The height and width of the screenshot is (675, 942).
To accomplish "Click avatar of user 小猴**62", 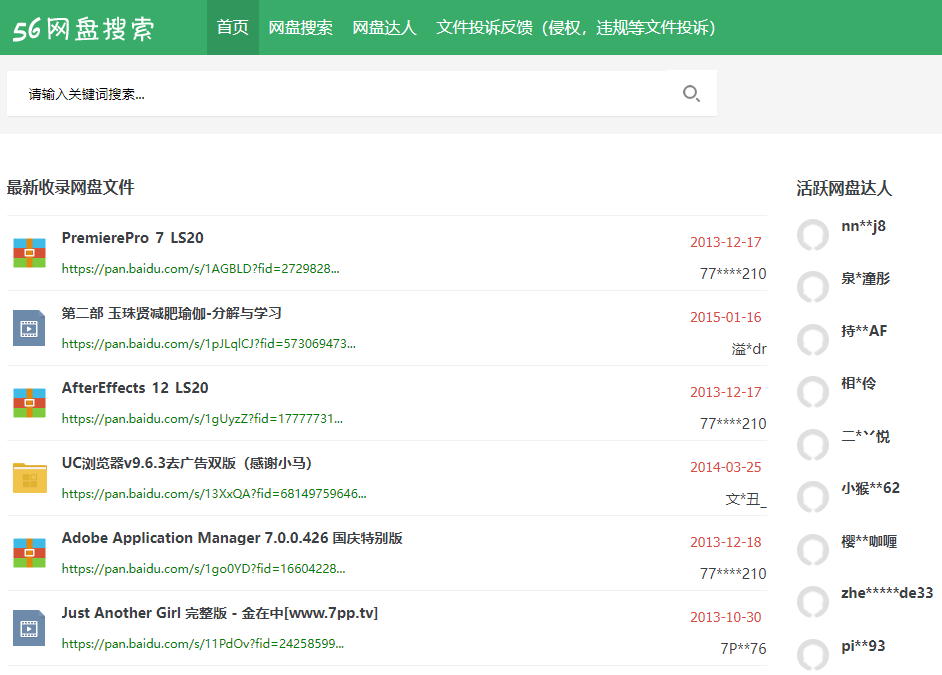I will point(813,497).
